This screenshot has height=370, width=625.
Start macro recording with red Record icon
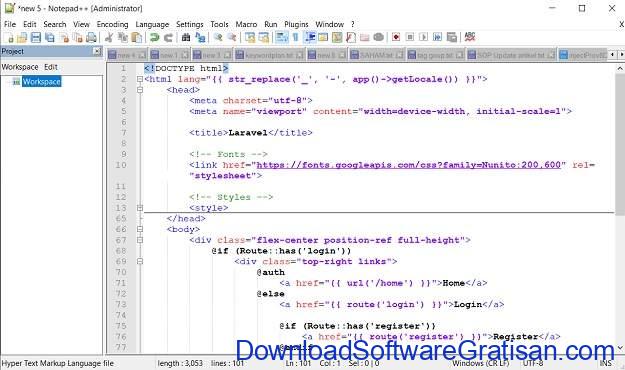[396, 37]
